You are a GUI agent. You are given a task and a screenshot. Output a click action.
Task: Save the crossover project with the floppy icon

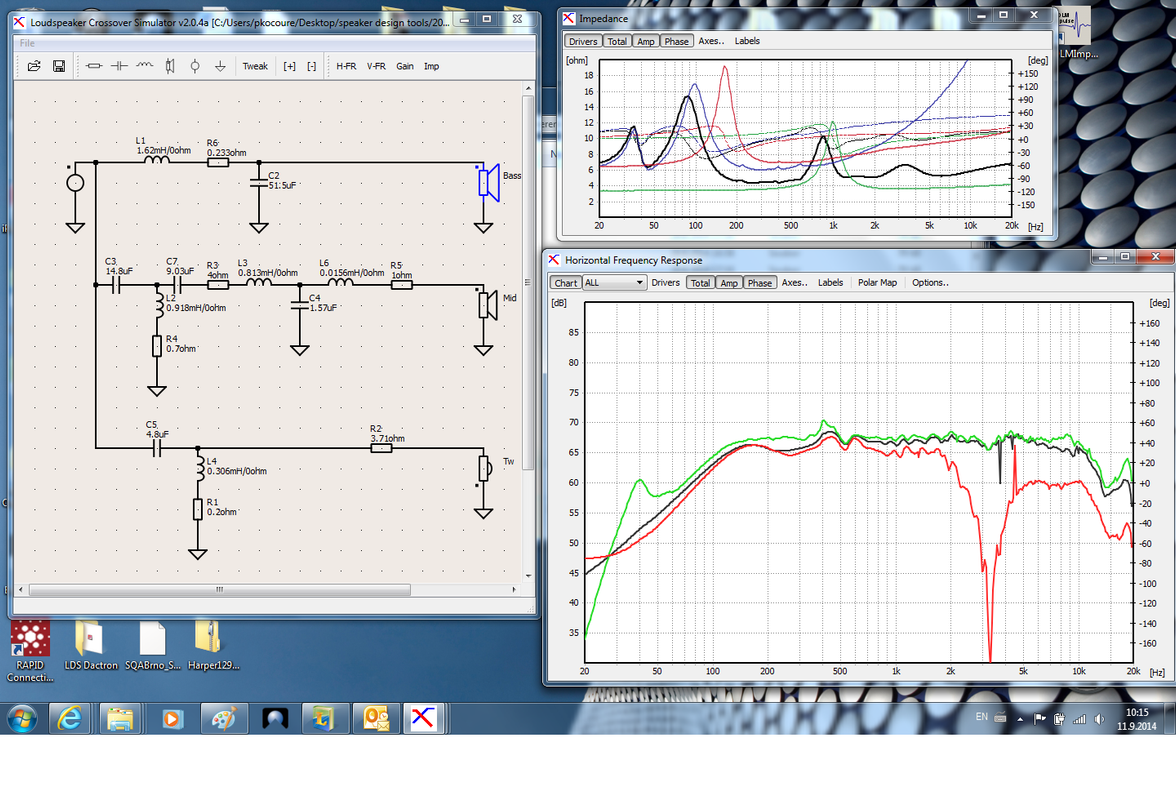click(58, 66)
